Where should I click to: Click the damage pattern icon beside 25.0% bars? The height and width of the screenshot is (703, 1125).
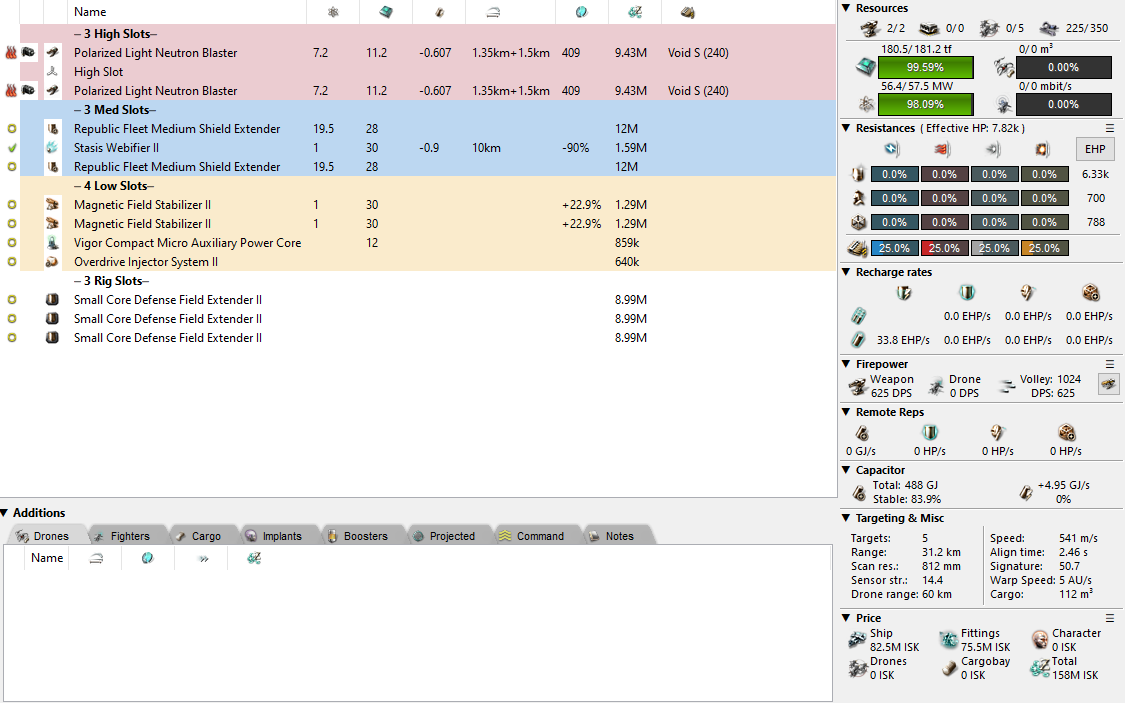857,248
